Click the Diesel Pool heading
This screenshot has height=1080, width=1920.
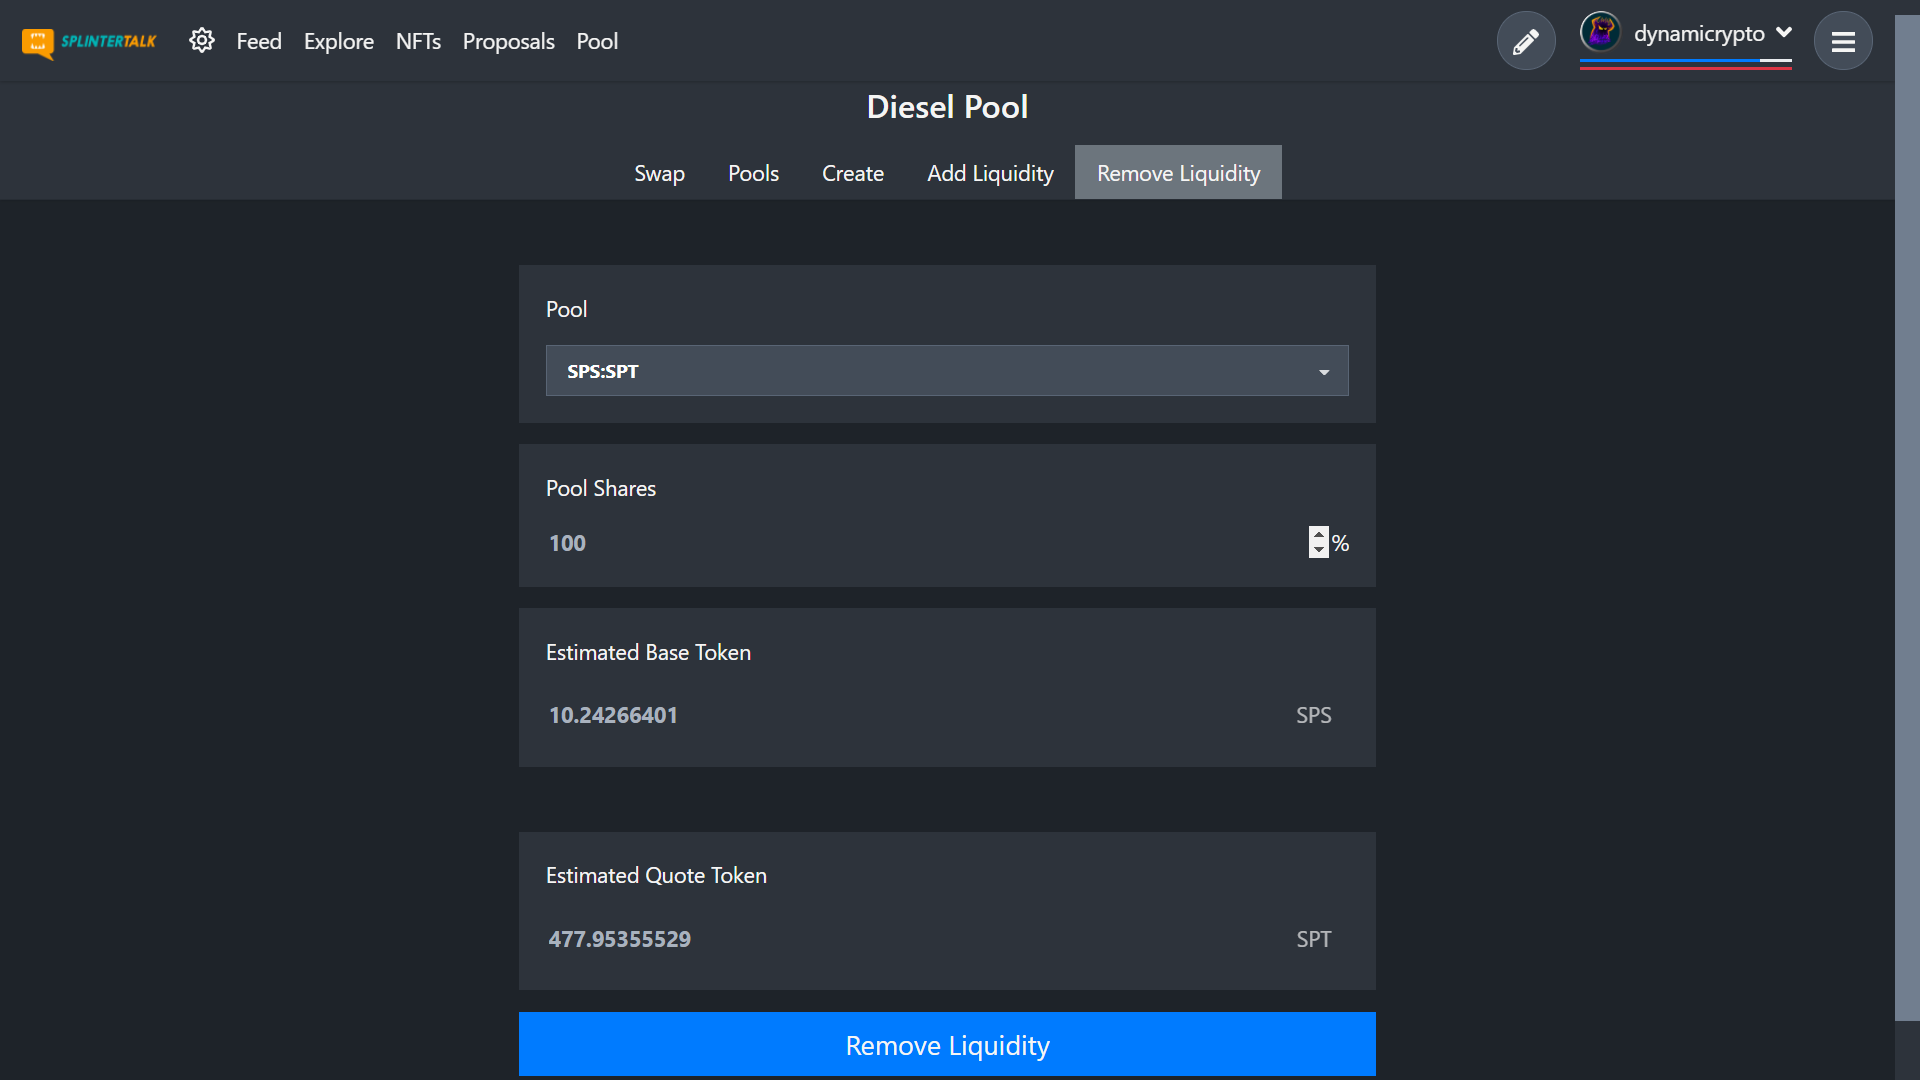coord(946,107)
